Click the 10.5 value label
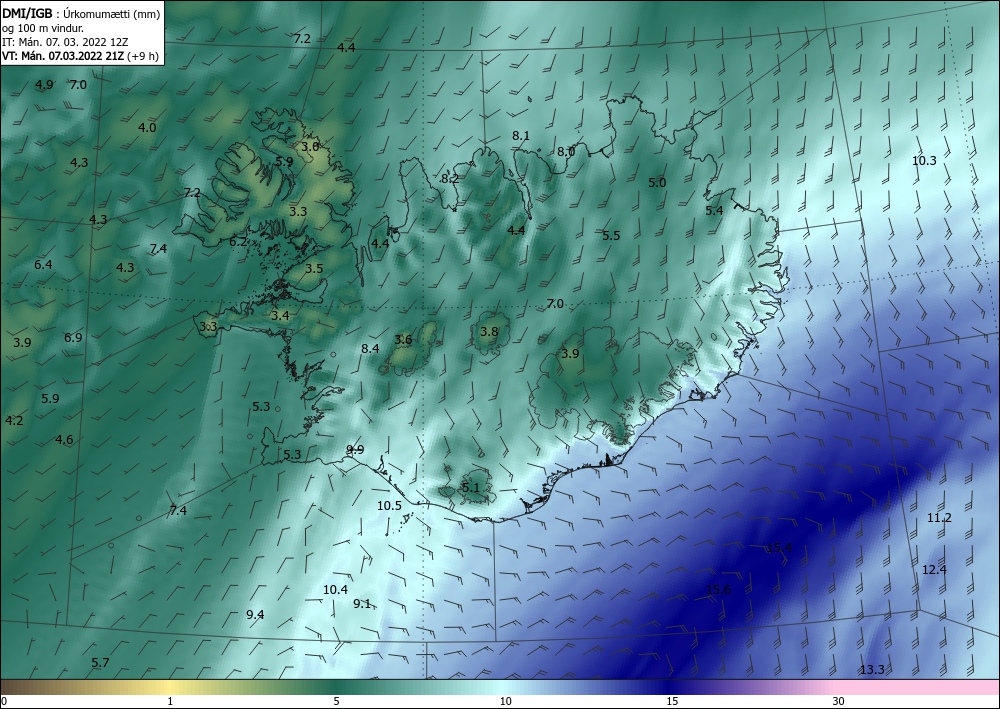Screen dimensions: 1000x709 389,506
